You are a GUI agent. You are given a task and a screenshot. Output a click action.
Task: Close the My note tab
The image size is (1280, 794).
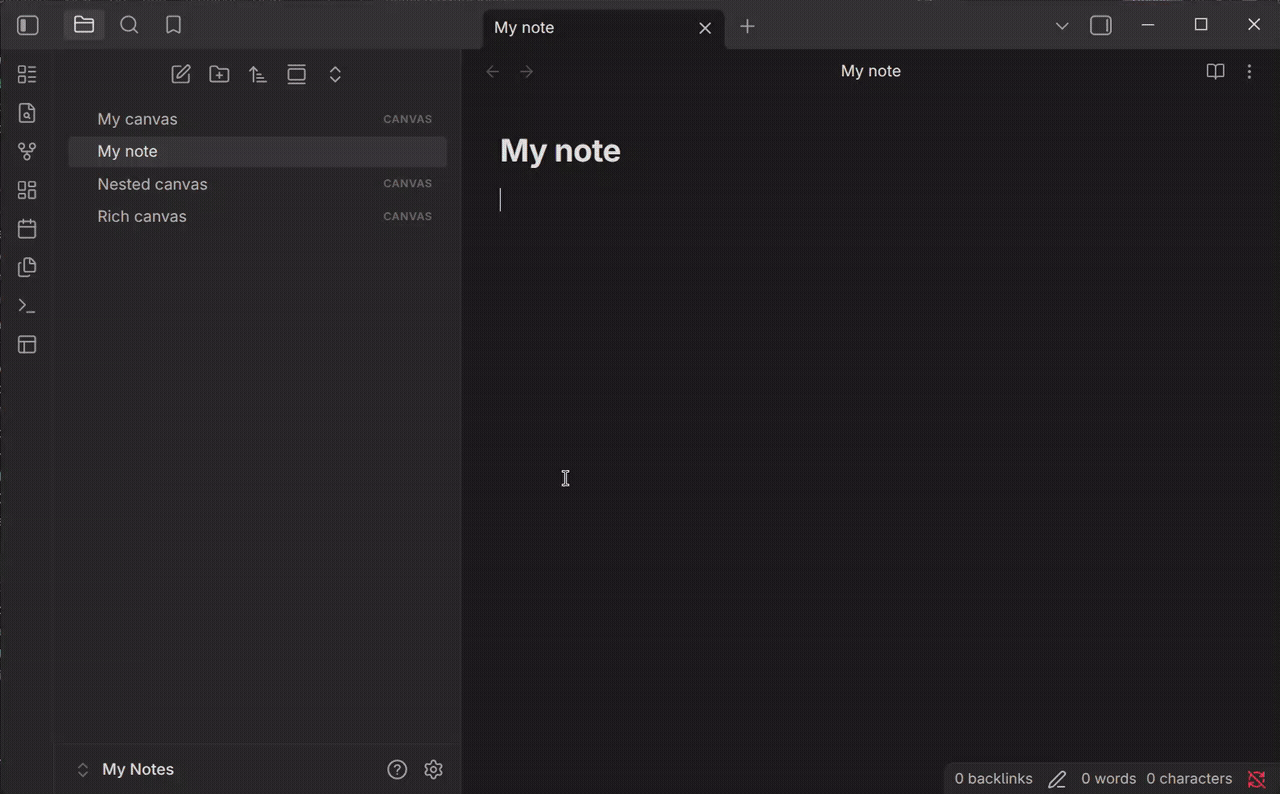coord(705,28)
